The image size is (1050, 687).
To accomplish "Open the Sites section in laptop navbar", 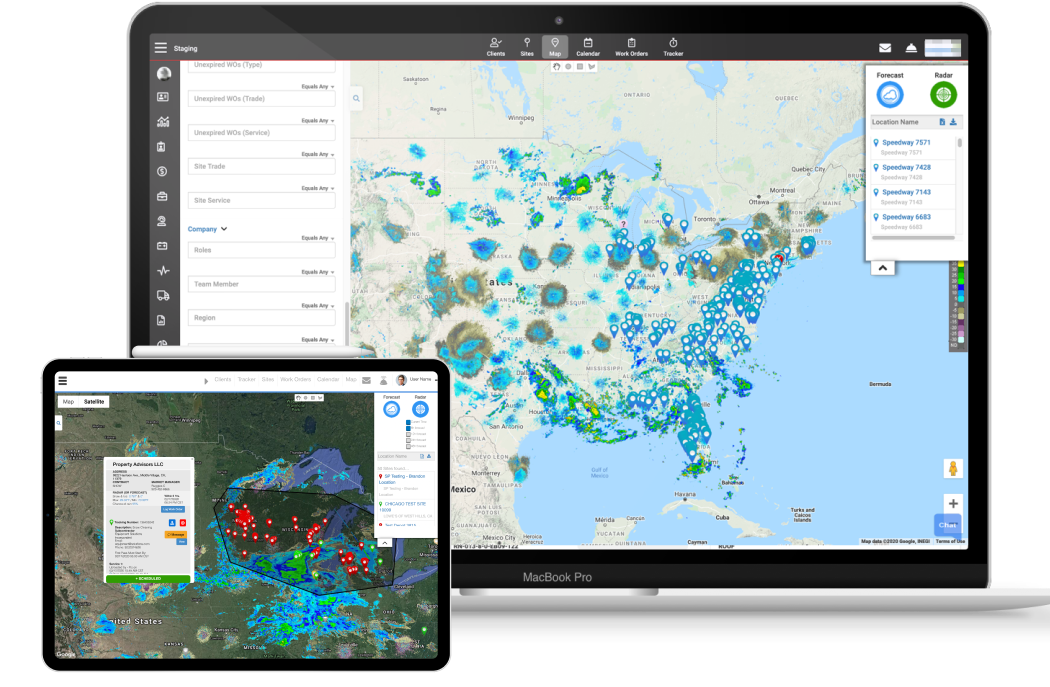I will [x=527, y=47].
